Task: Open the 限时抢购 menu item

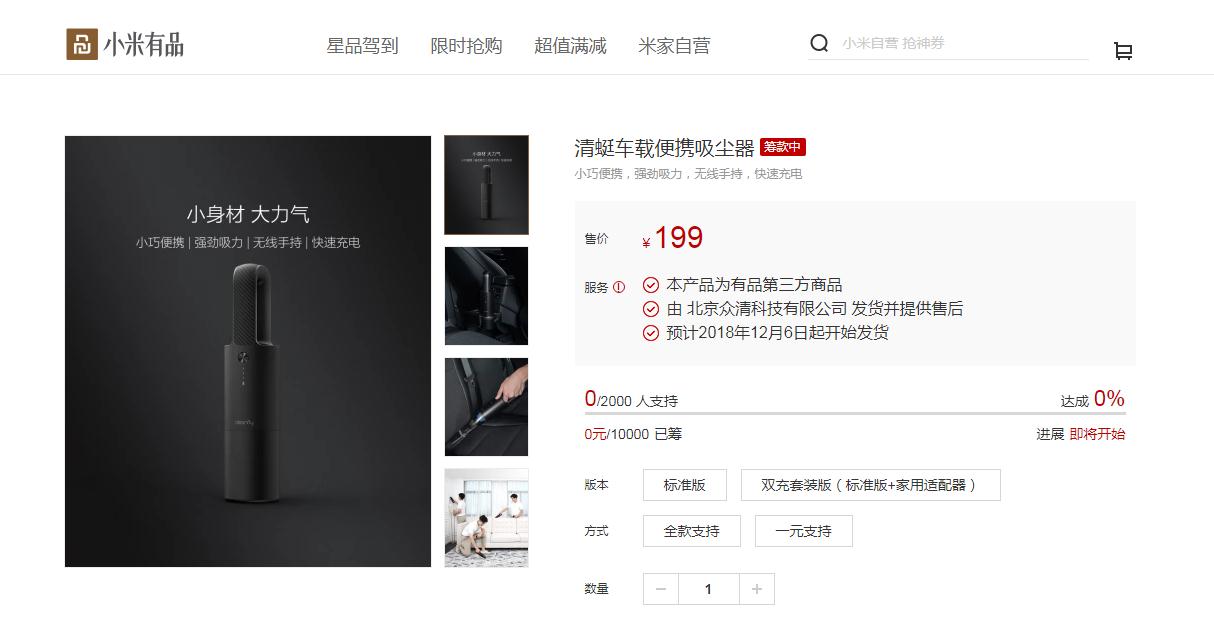Action: coord(467,46)
